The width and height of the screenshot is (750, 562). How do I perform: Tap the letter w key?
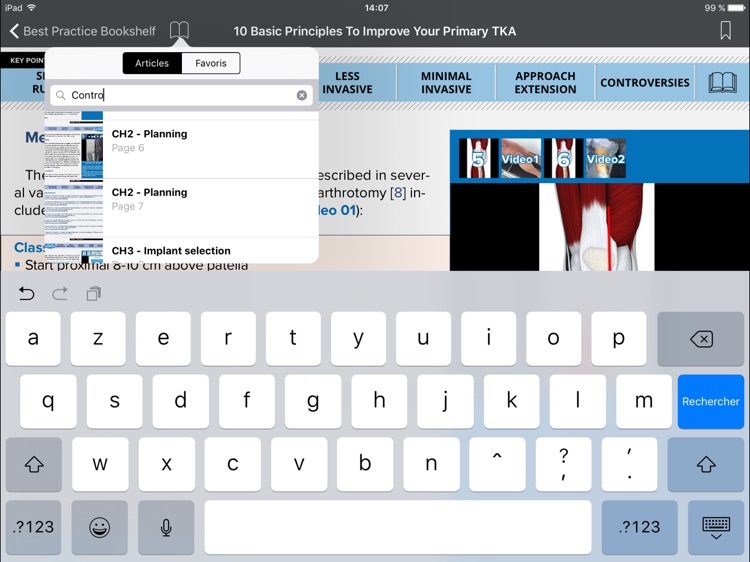(x=100, y=464)
